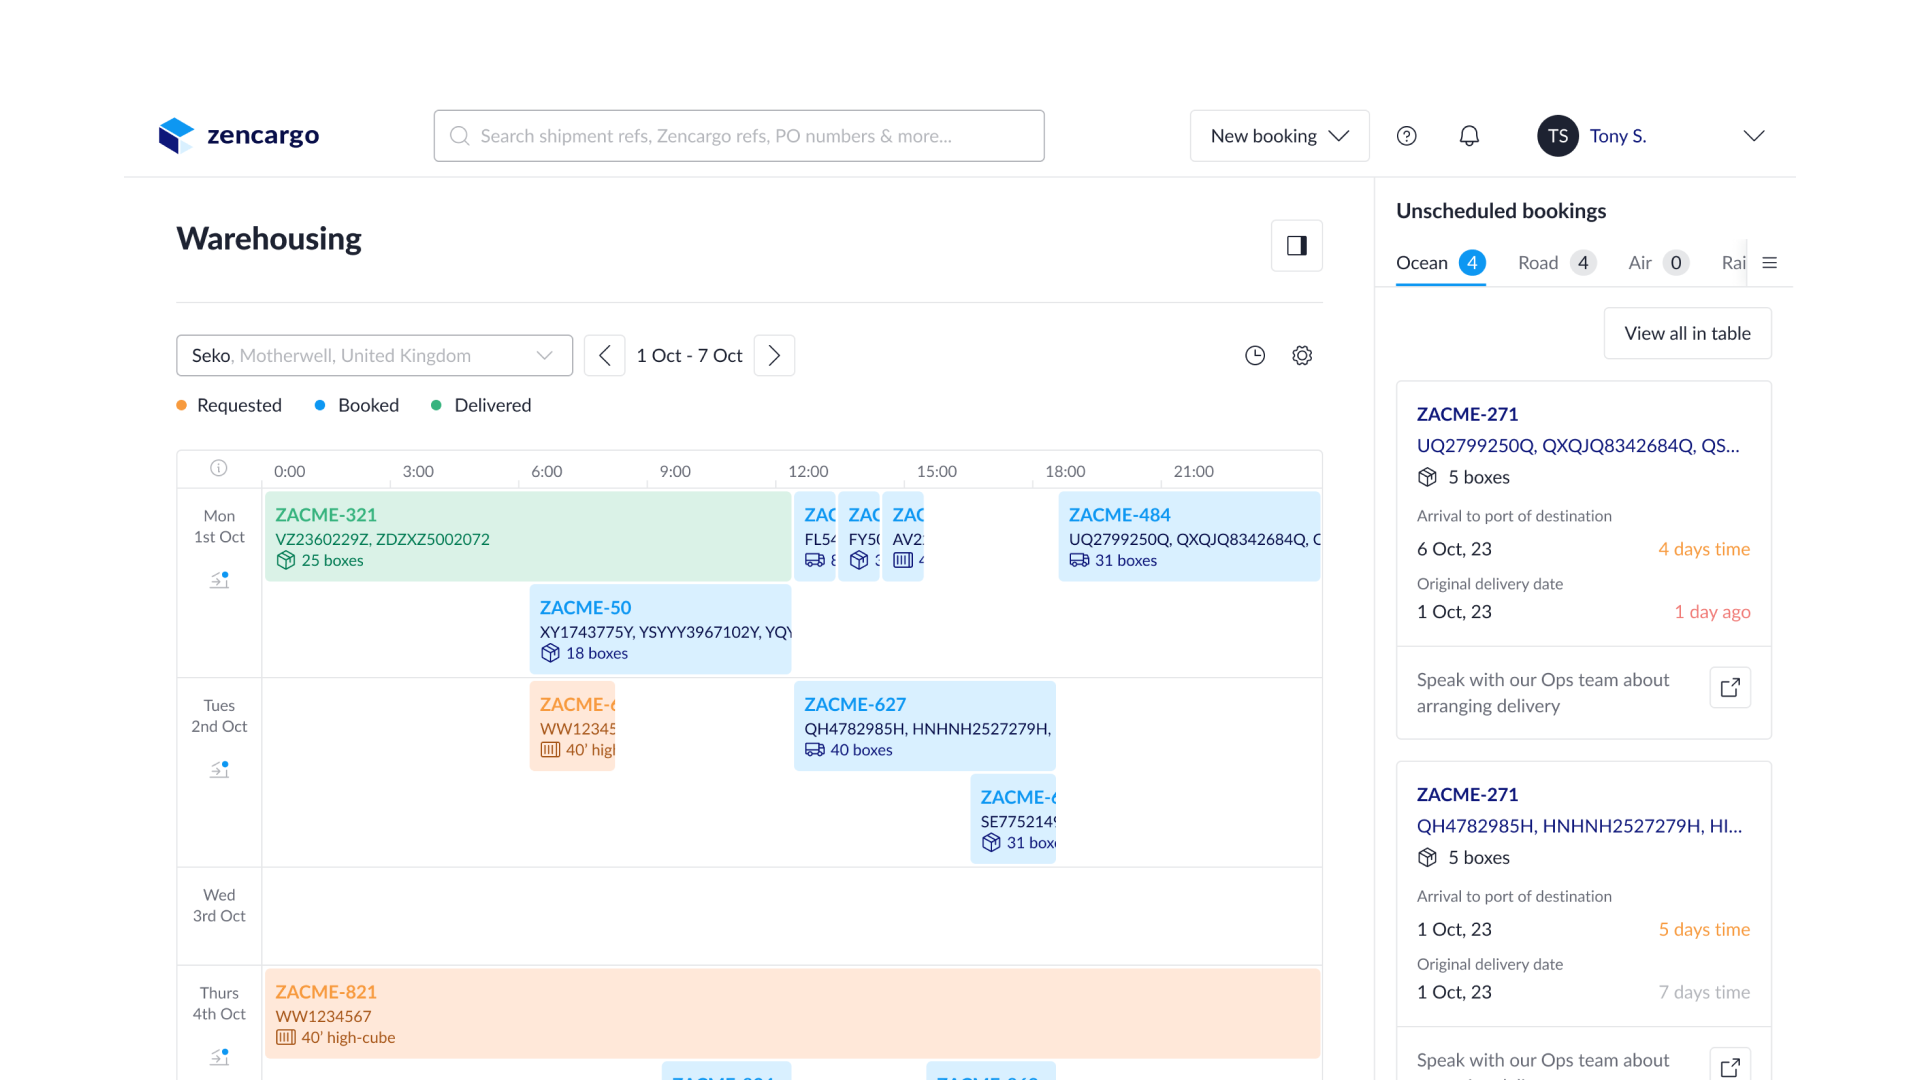Click the truck icon next to 31 boxes in ZACME-484
1920x1080 pixels.
pos(1079,560)
